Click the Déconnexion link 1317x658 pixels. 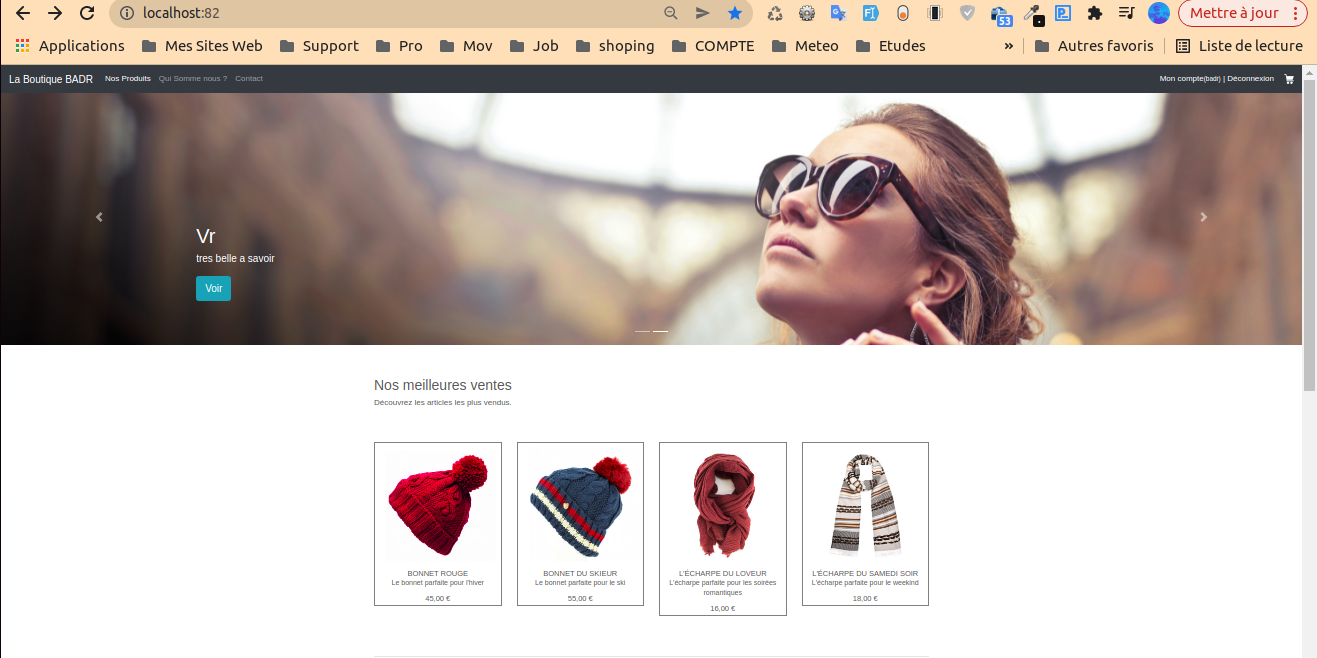1250,79
